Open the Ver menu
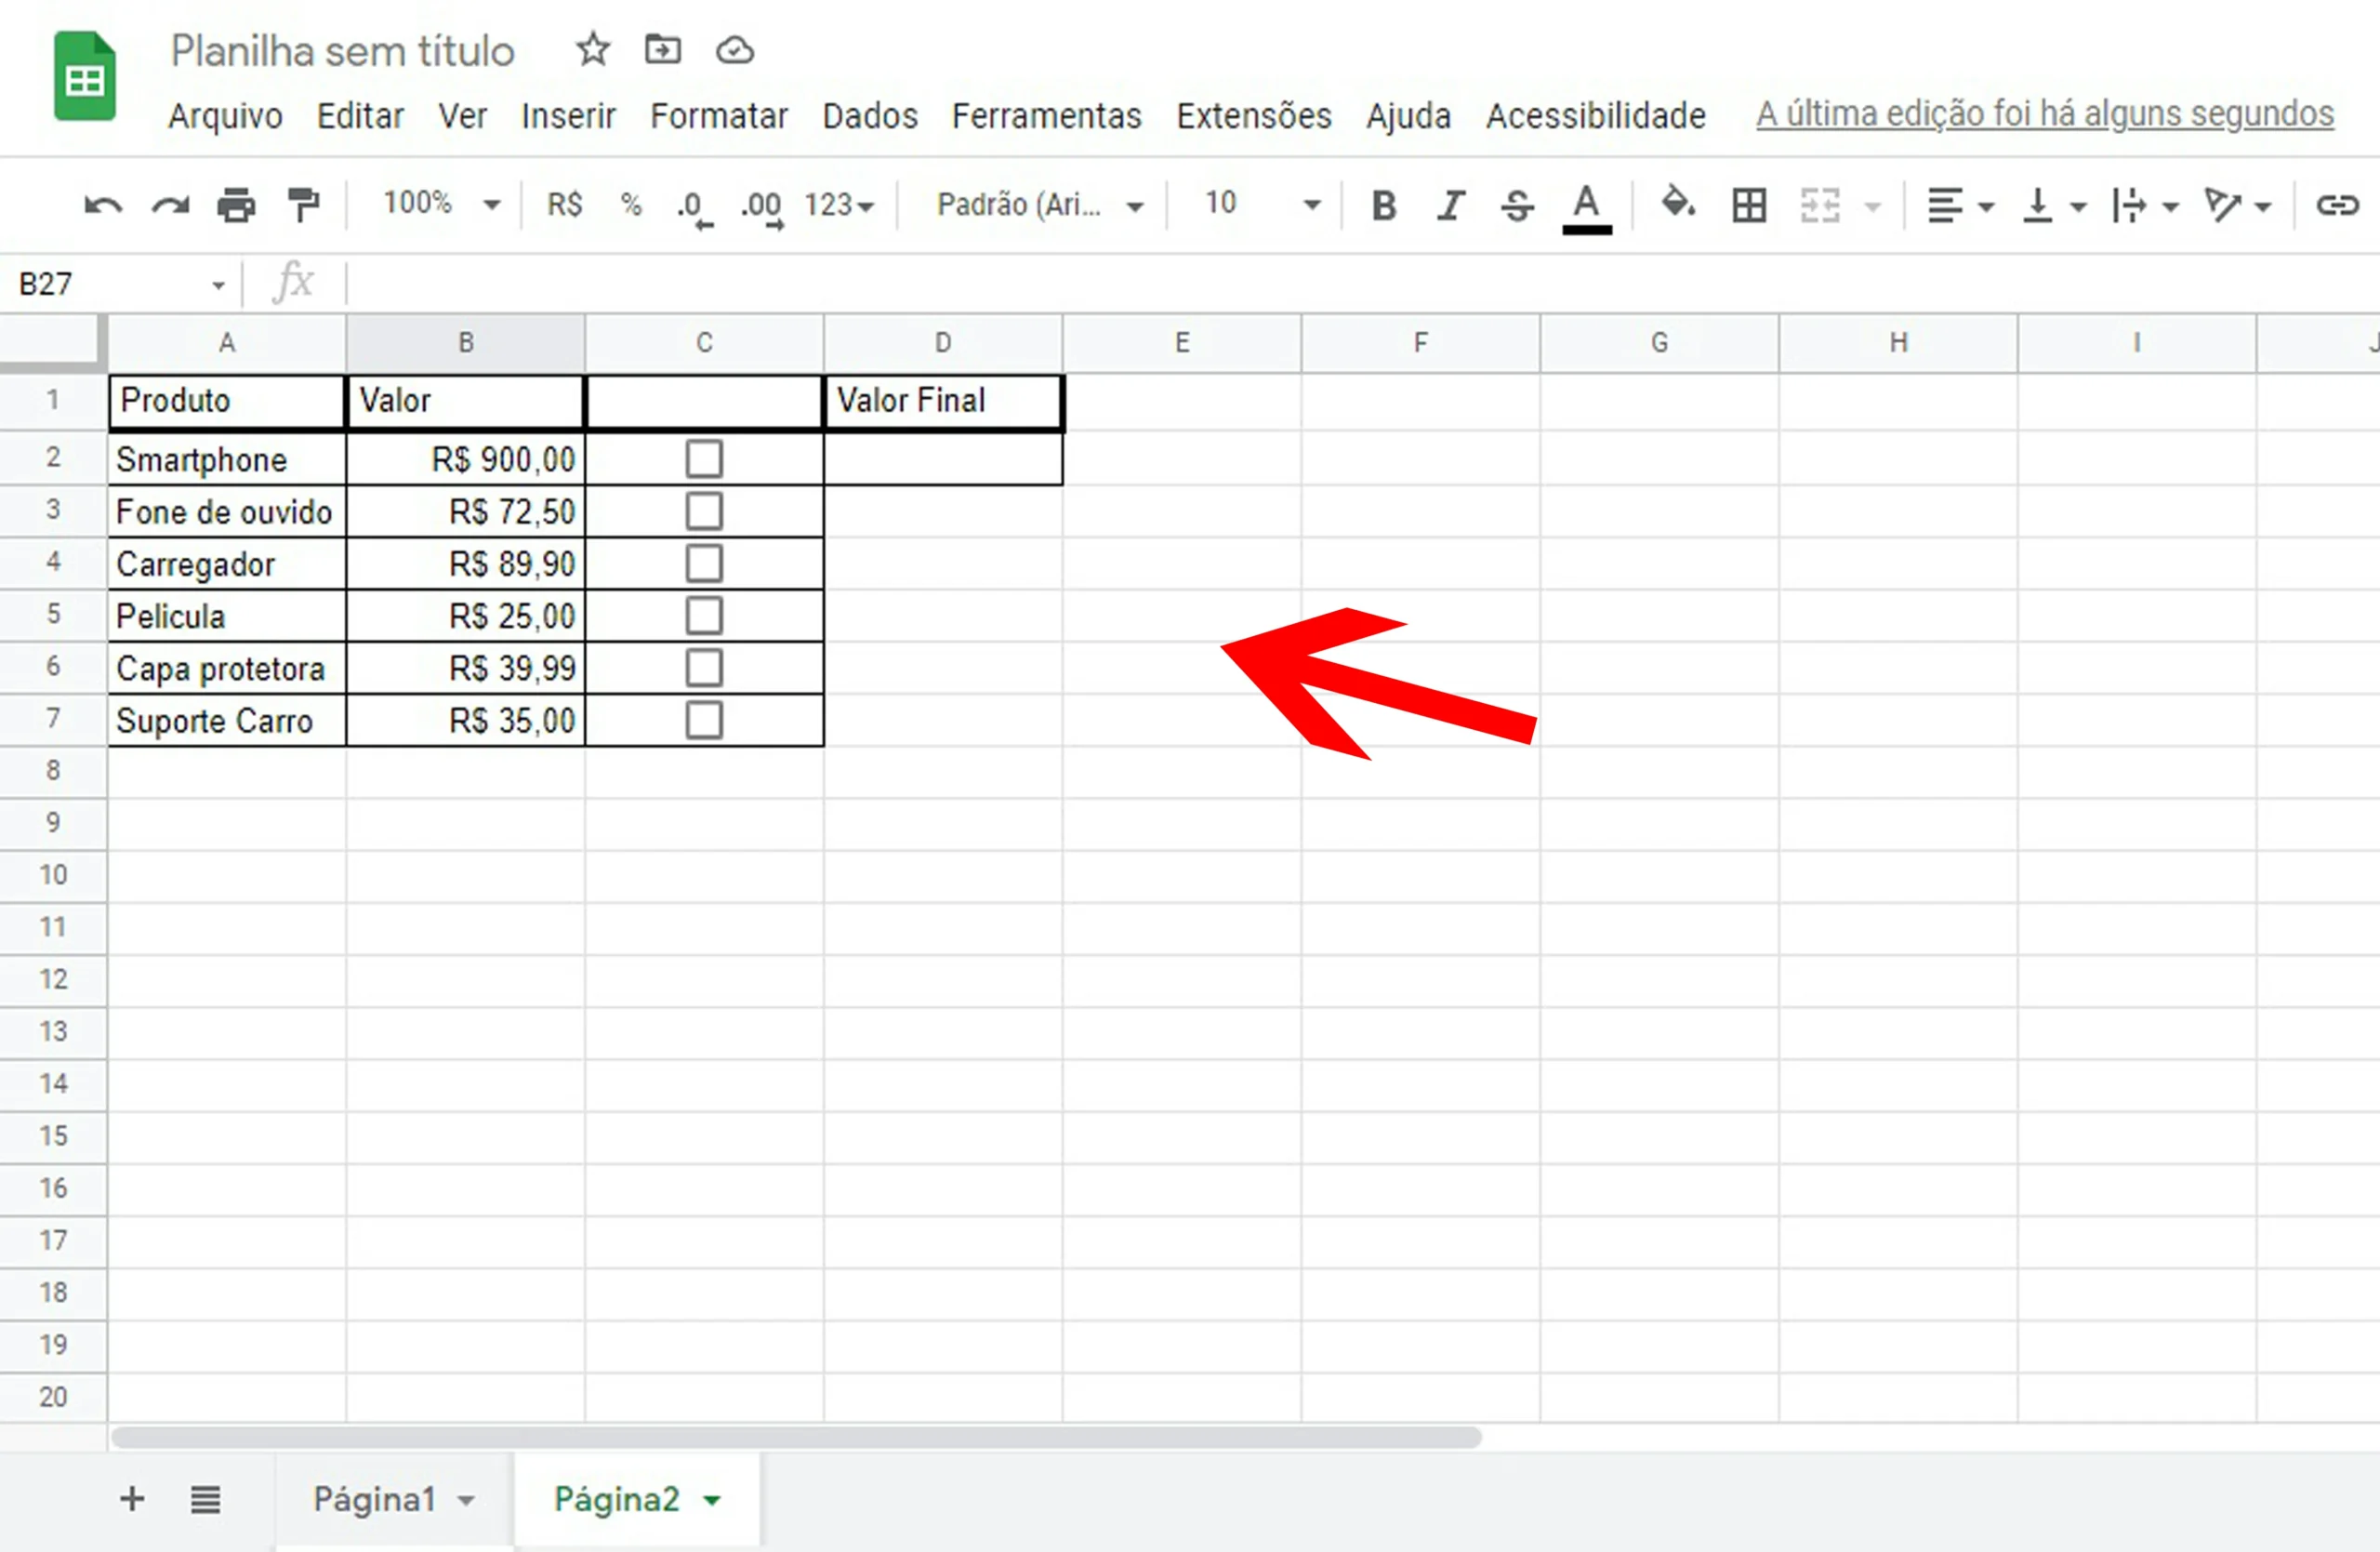The width and height of the screenshot is (2380, 1552). point(462,116)
